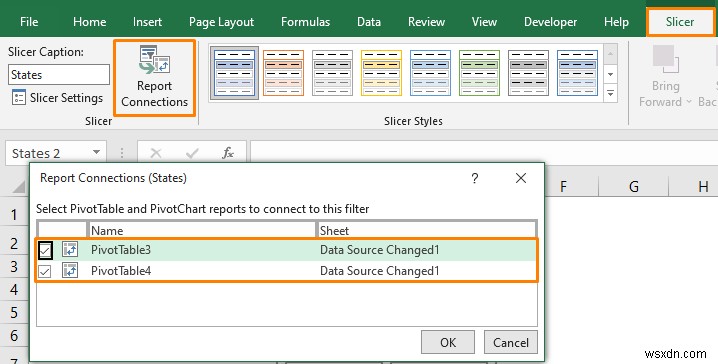Click the PivotTable3 row icon
This screenshot has width=718, height=364.
point(70,250)
